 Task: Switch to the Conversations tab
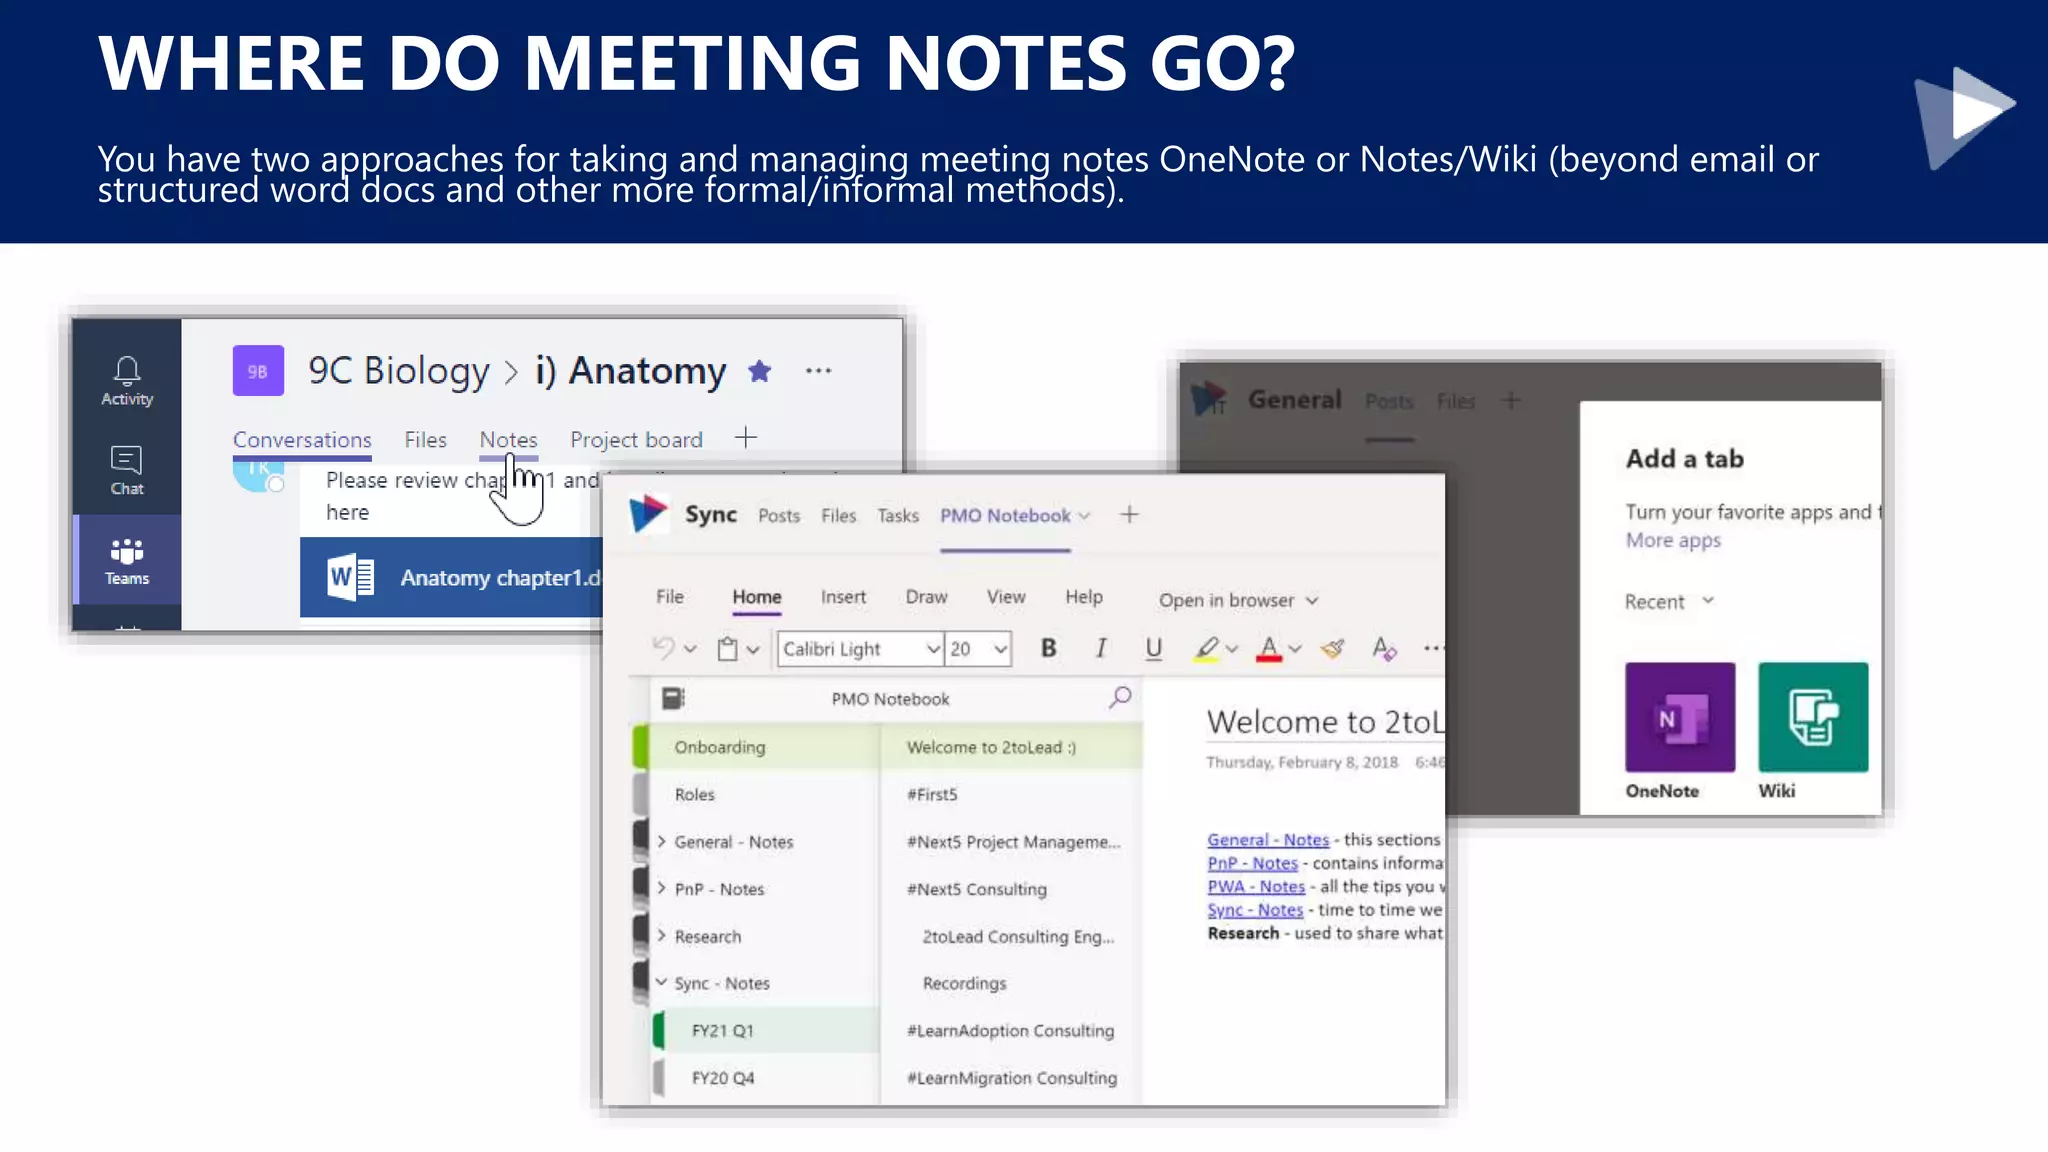(x=302, y=440)
